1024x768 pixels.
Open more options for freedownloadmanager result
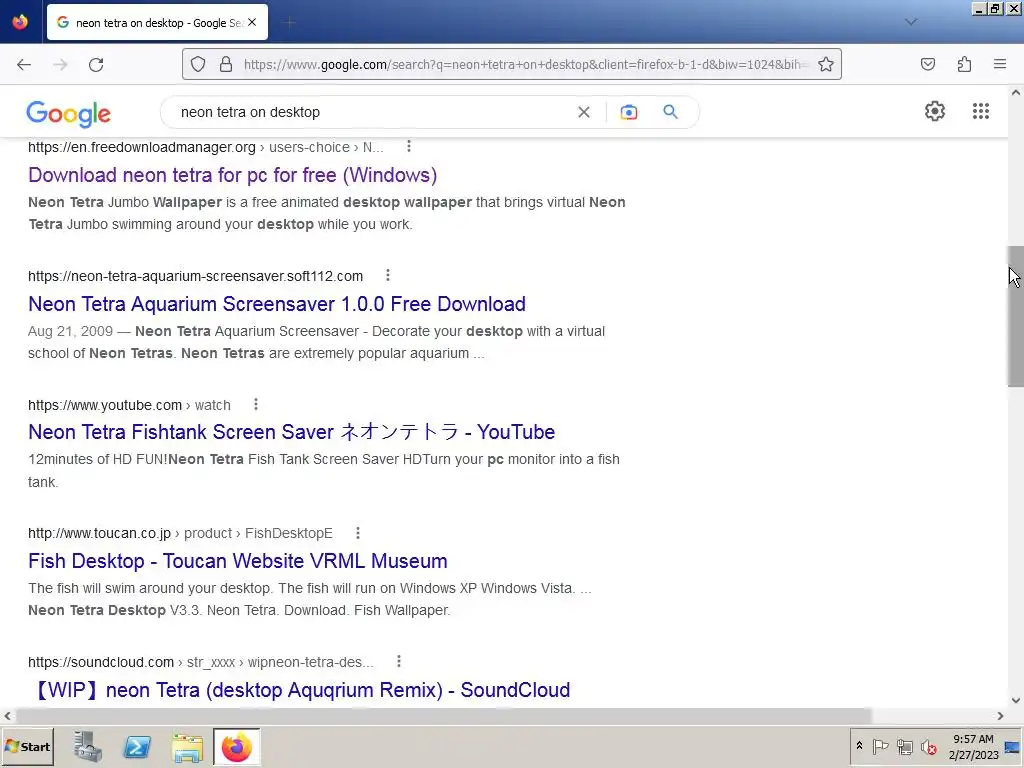pos(409,146)
